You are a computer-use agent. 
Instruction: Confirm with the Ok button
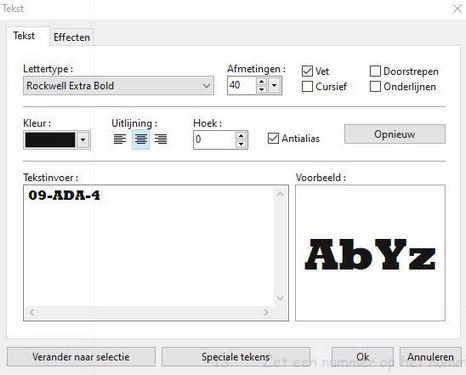pos(363,357)
